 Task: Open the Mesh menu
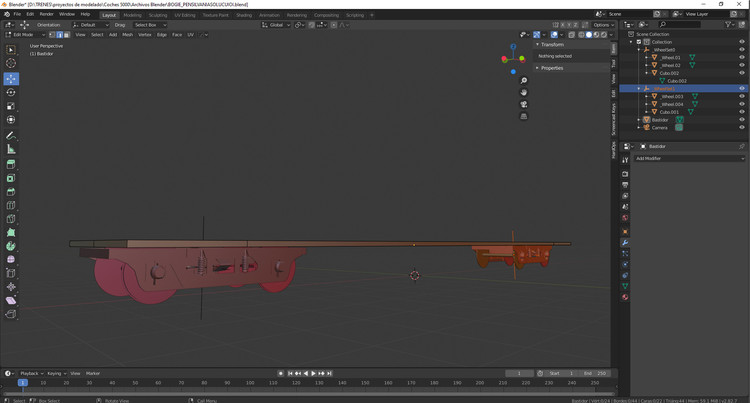point(127,34)
